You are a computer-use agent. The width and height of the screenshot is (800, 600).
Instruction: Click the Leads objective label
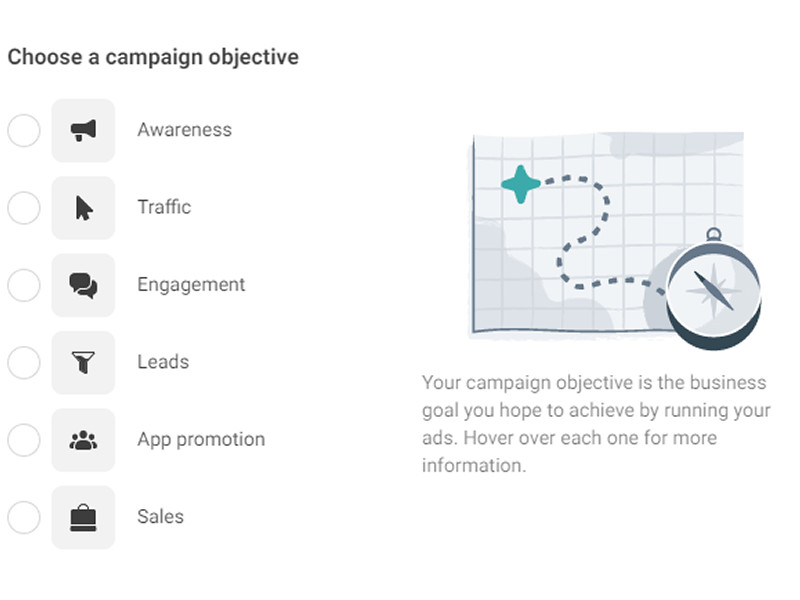click(163, 362)
